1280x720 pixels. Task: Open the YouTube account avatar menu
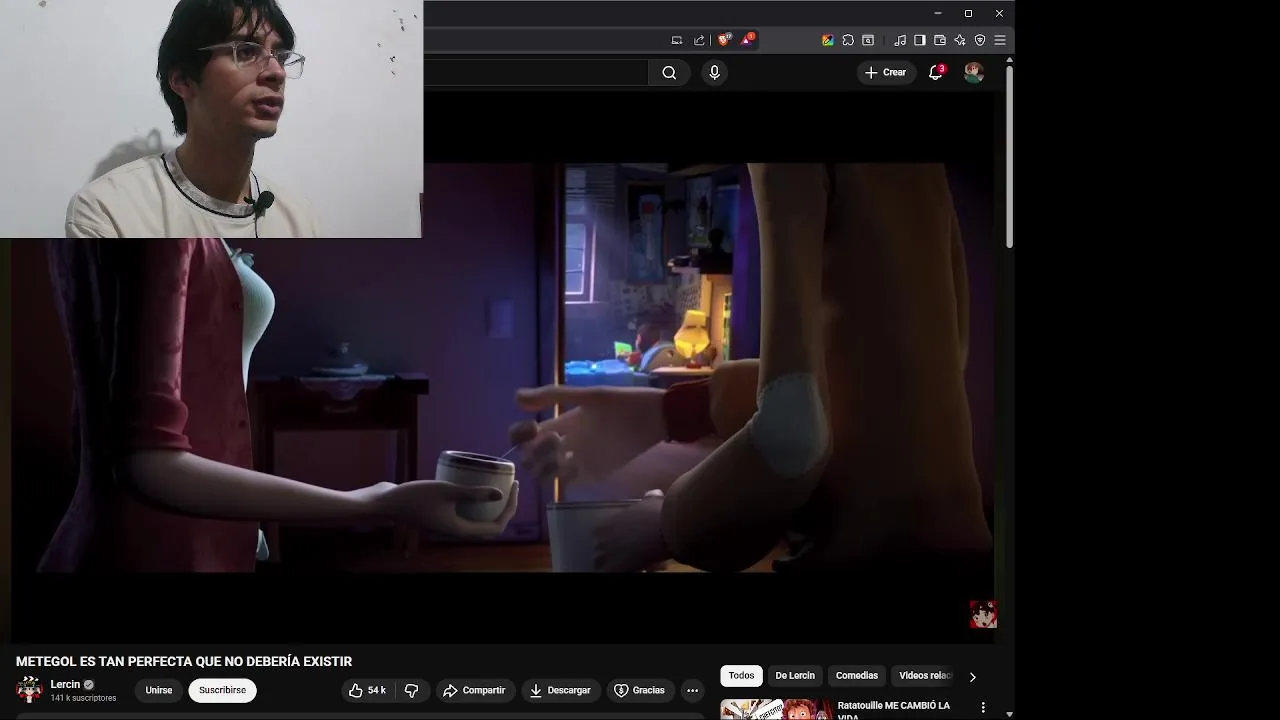pyautogui.click(x=974, y=72)
